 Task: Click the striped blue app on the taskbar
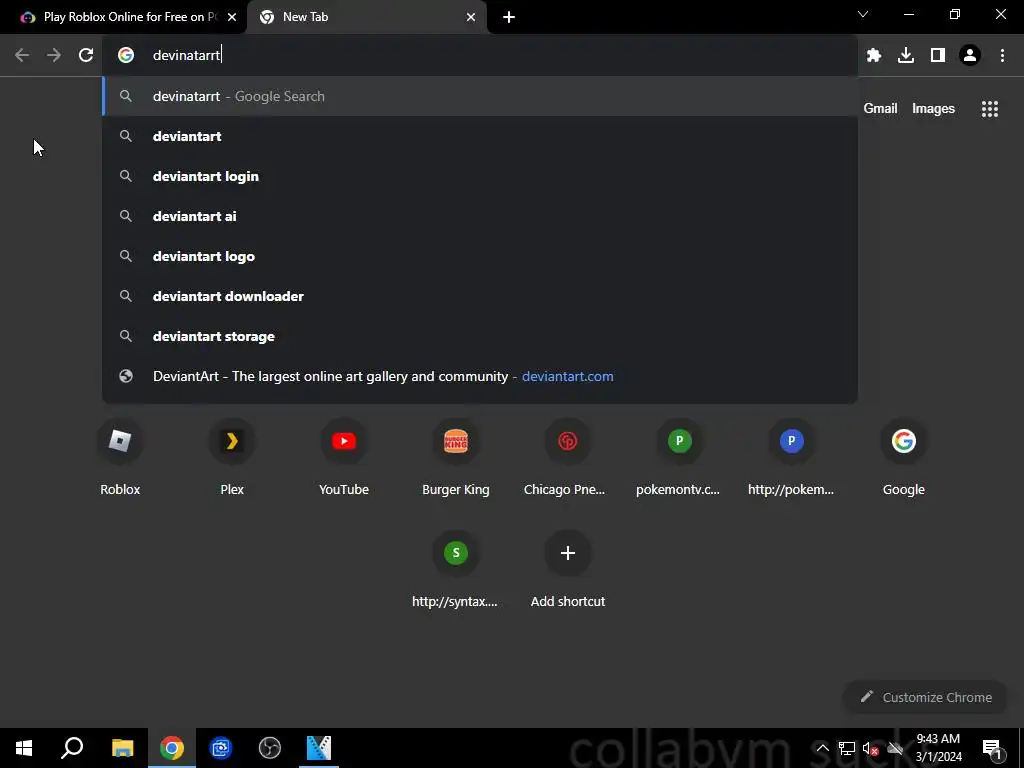pos(319,748)
